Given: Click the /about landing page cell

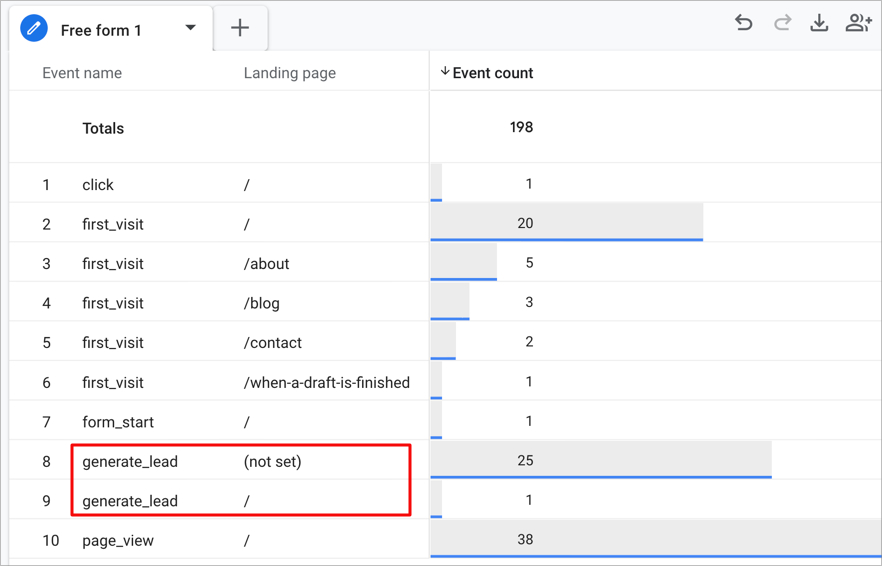Looking at the screenshot, I should click(267, 264).
